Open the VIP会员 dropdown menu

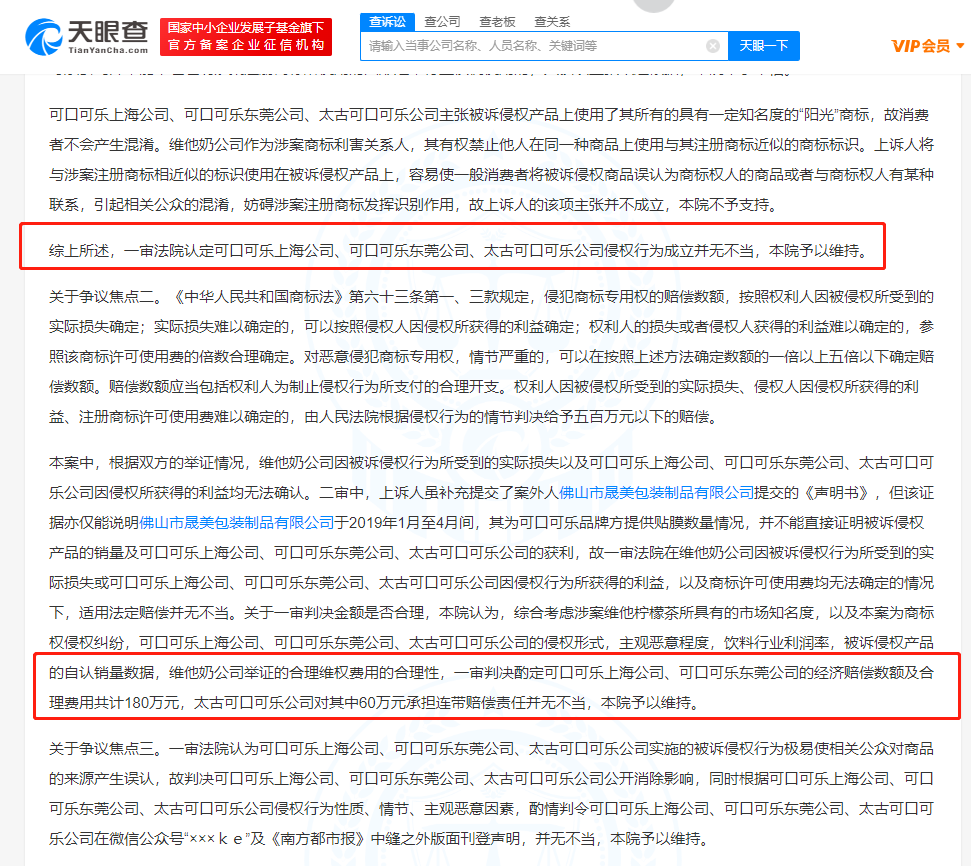coord(927,46)
